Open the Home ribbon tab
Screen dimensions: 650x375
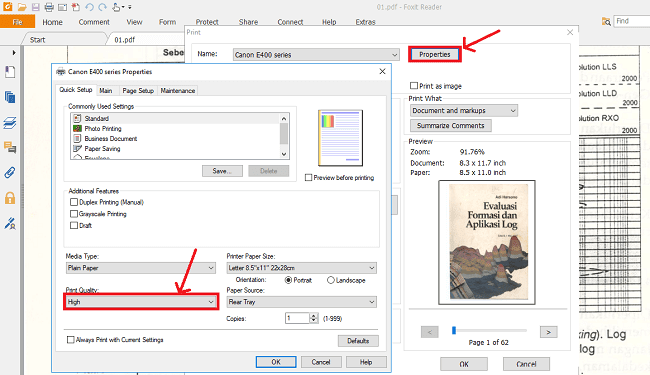pyautogui.click(x=52, y=22)
